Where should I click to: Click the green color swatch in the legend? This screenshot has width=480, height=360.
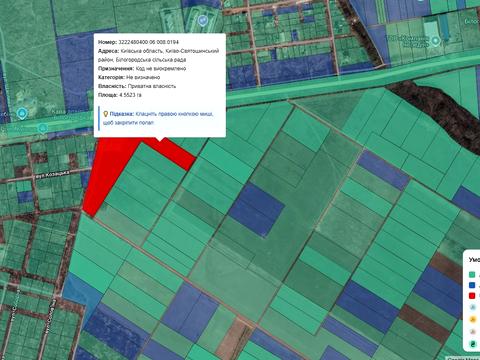472,275
